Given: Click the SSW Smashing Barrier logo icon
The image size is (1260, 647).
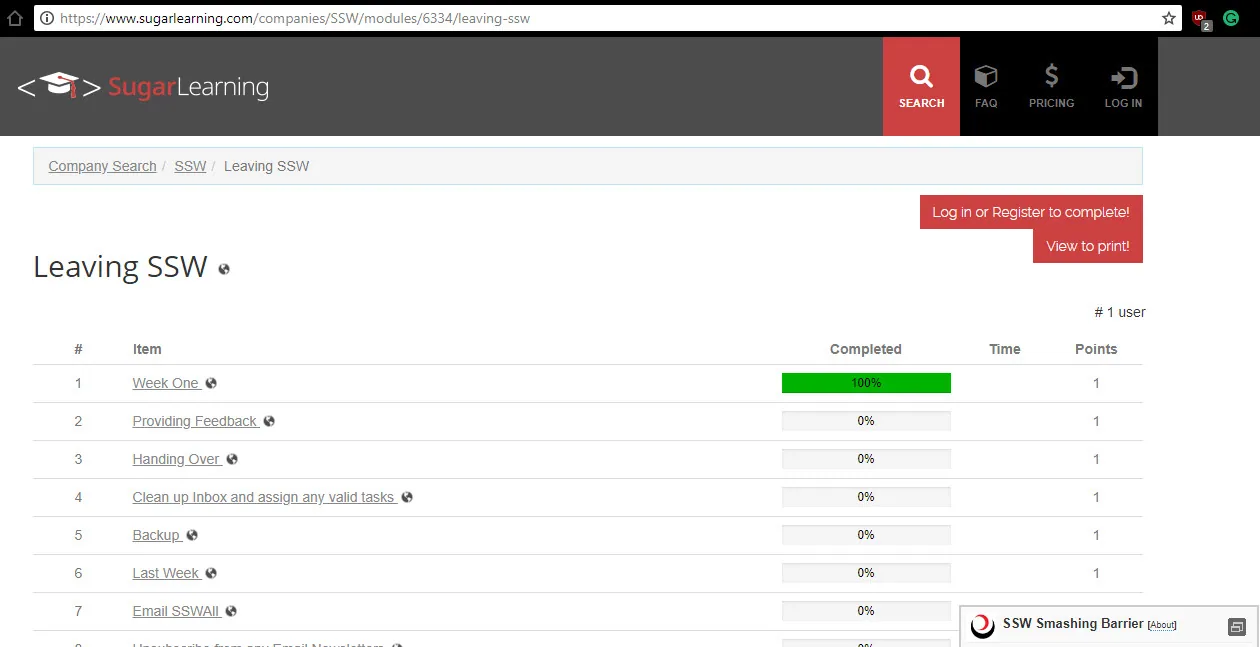Looking at the screenshot, I should coord(983,626).
